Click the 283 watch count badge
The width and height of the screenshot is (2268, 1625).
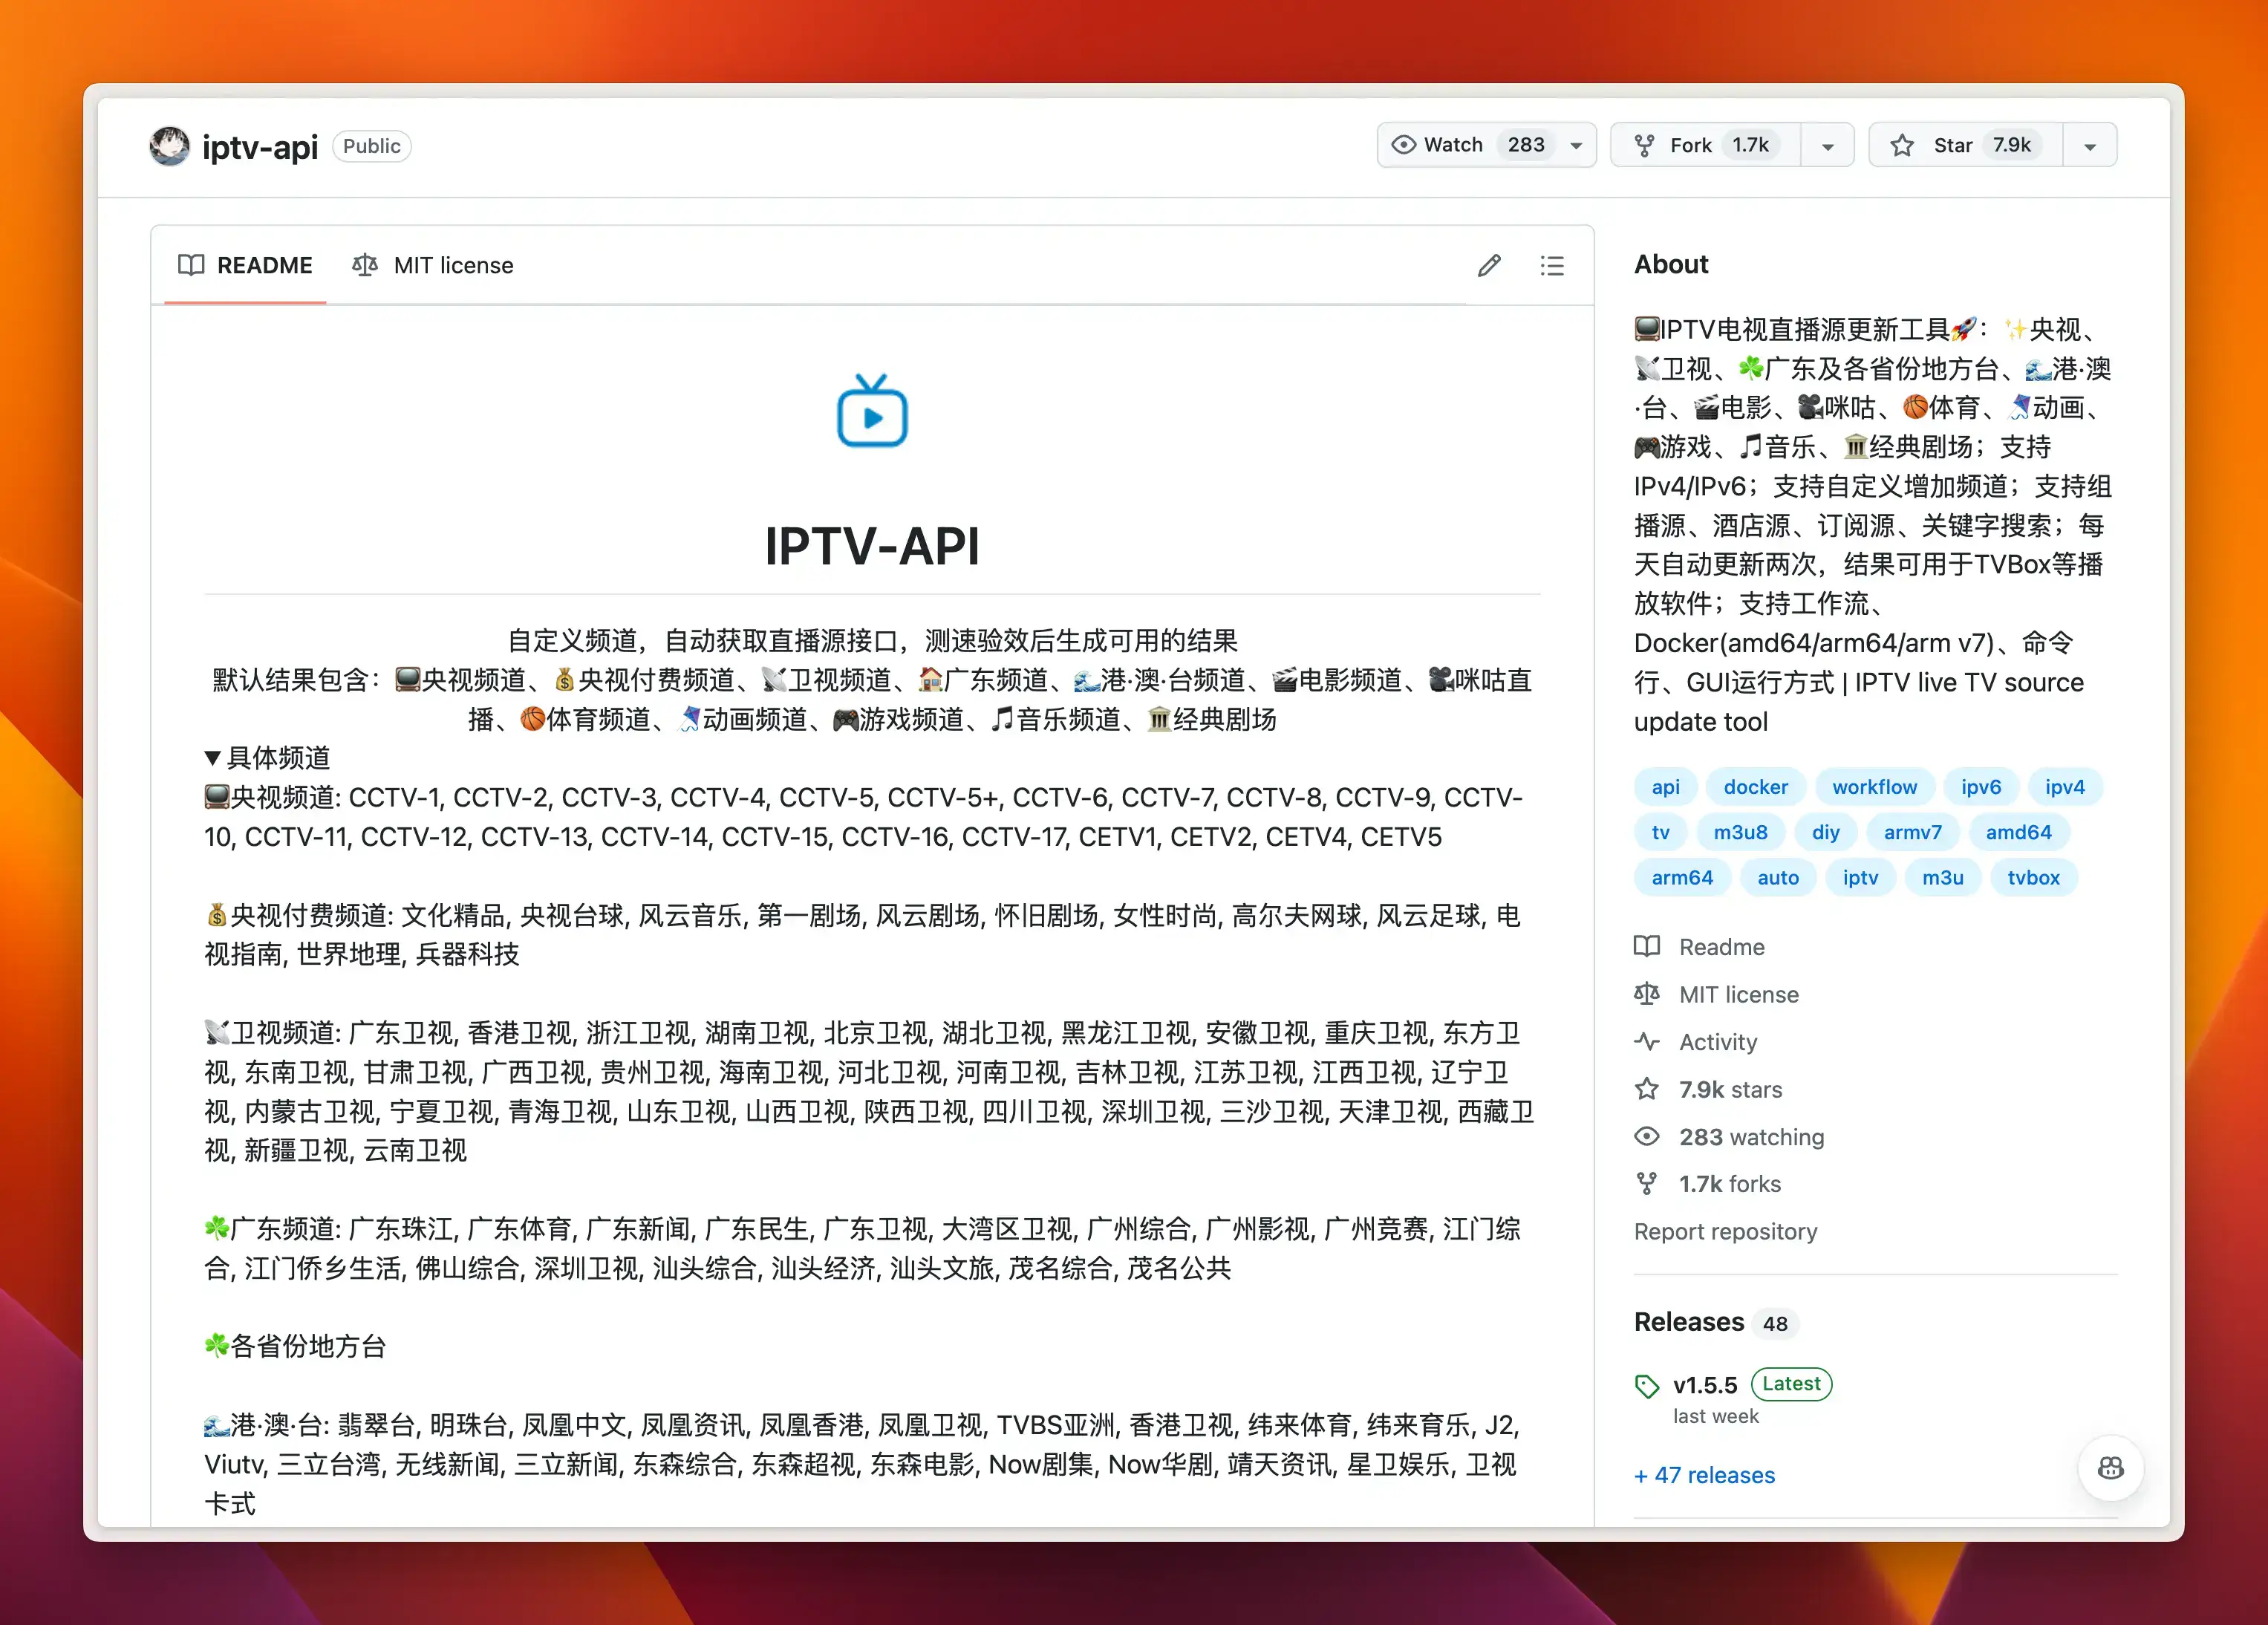1526,145
